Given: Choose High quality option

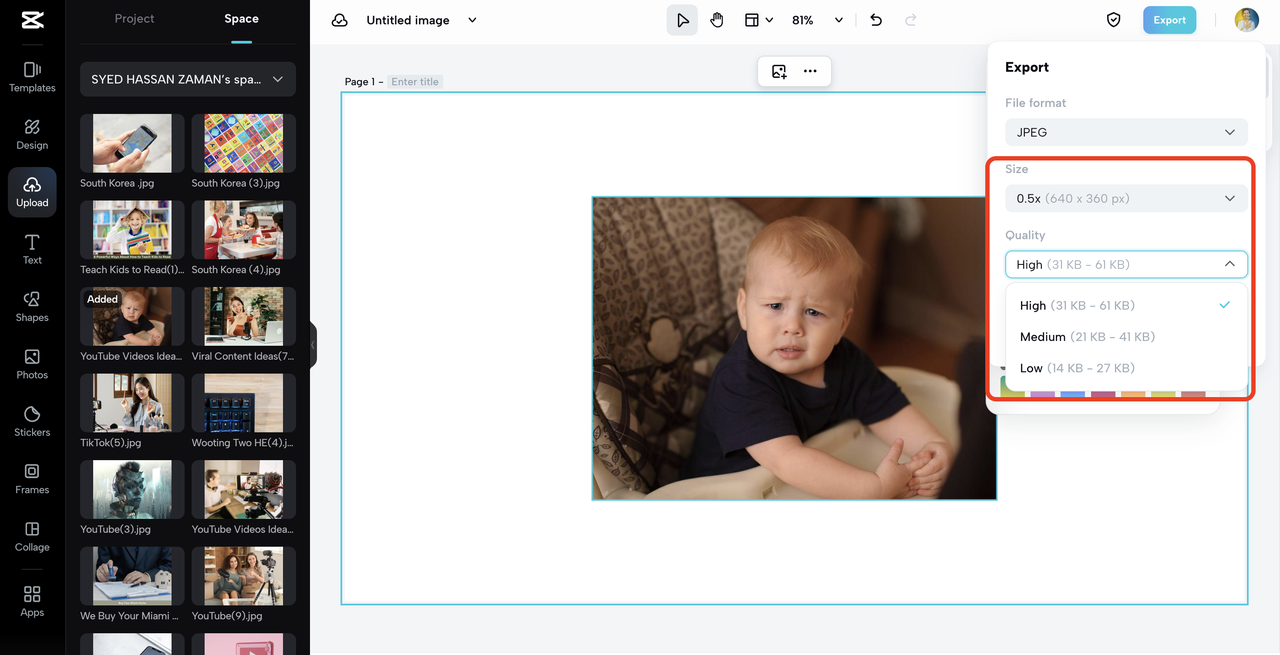Looking at the screenshot, I should [1126, 305].
